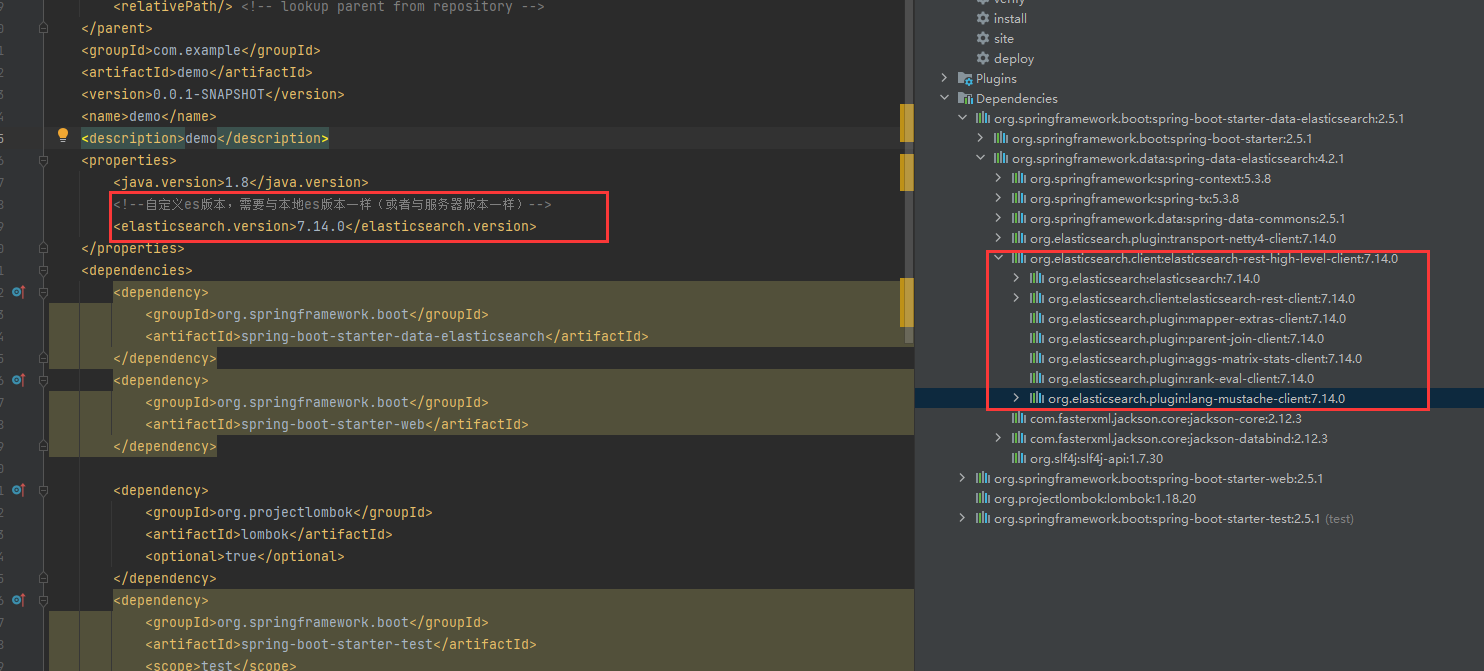Click 0.0.1-SNAPSHOT version text

(x=209, y=94)
